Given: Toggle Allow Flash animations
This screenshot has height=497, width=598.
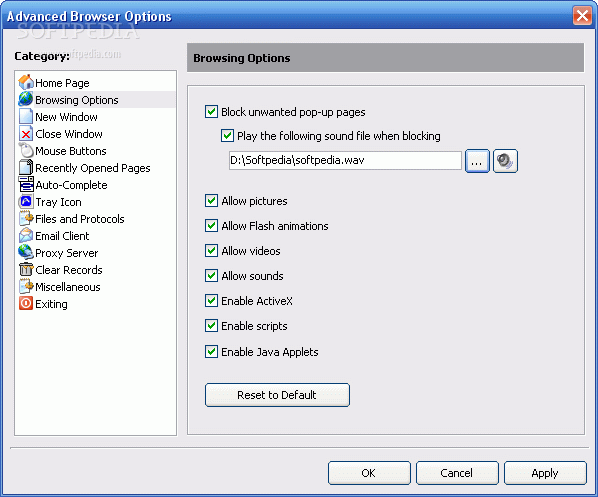Looking at the screenshot, I should click(x=211, y=225).
